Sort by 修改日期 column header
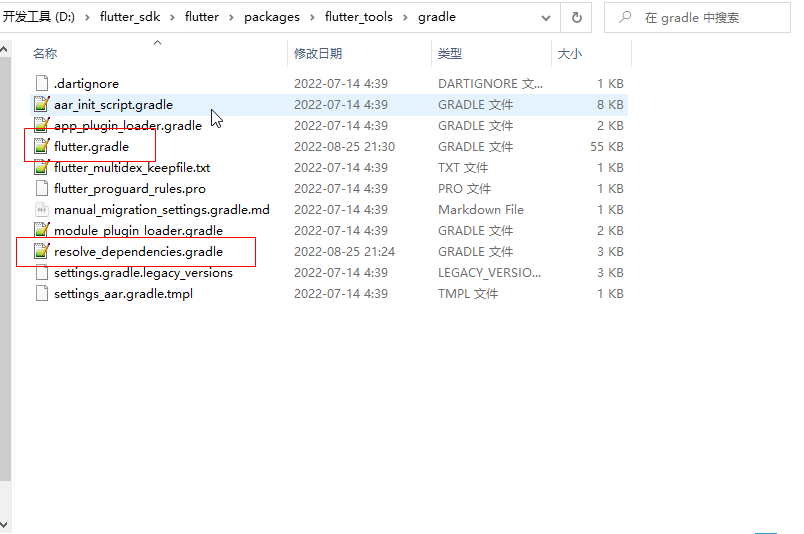The height and width of the screenshot is (534, 804). [318, 54]
